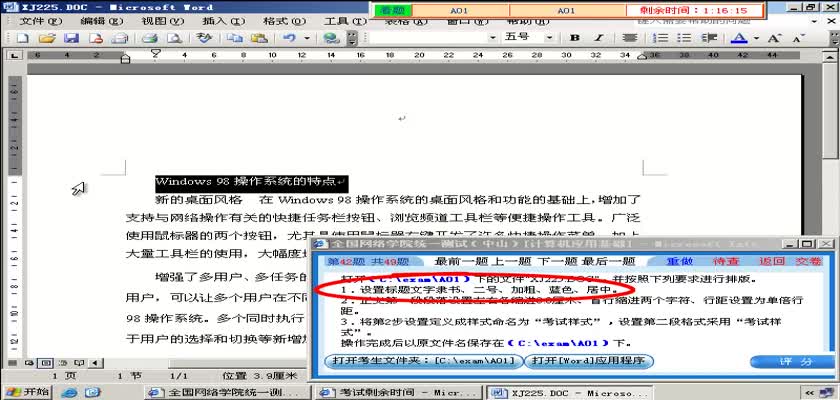The height and width of the screenshot is (400, 840).
Task: Click the Shrink Font icon
Action: 798,38
